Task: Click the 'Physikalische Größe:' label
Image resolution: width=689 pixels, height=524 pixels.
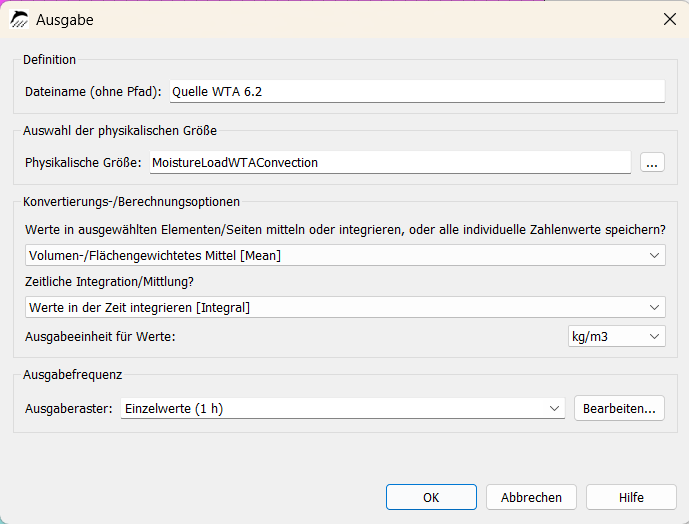Action: point(83,163)
